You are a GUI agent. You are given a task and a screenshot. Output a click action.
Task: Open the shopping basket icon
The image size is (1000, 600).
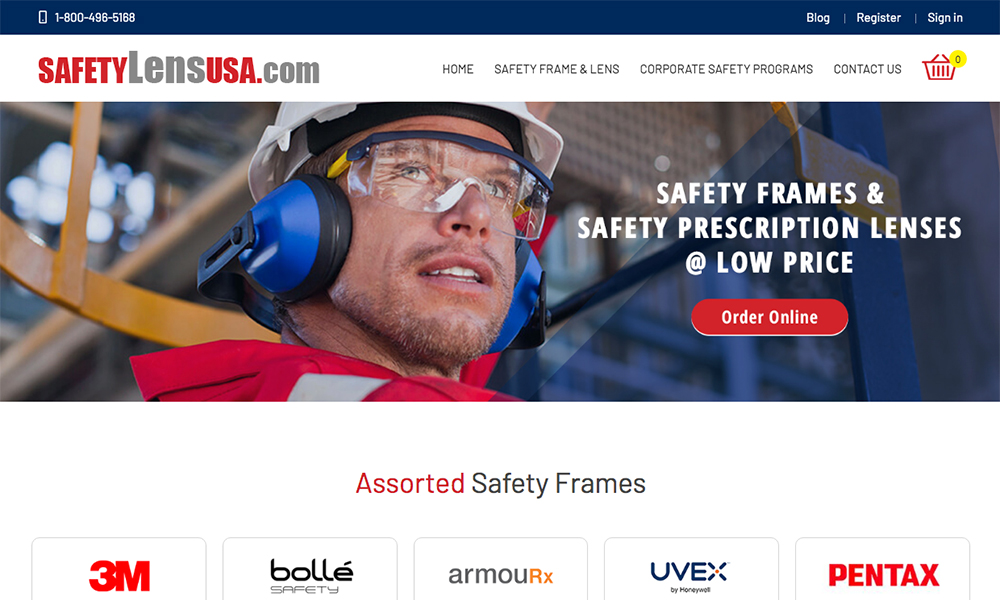[939, 67]
